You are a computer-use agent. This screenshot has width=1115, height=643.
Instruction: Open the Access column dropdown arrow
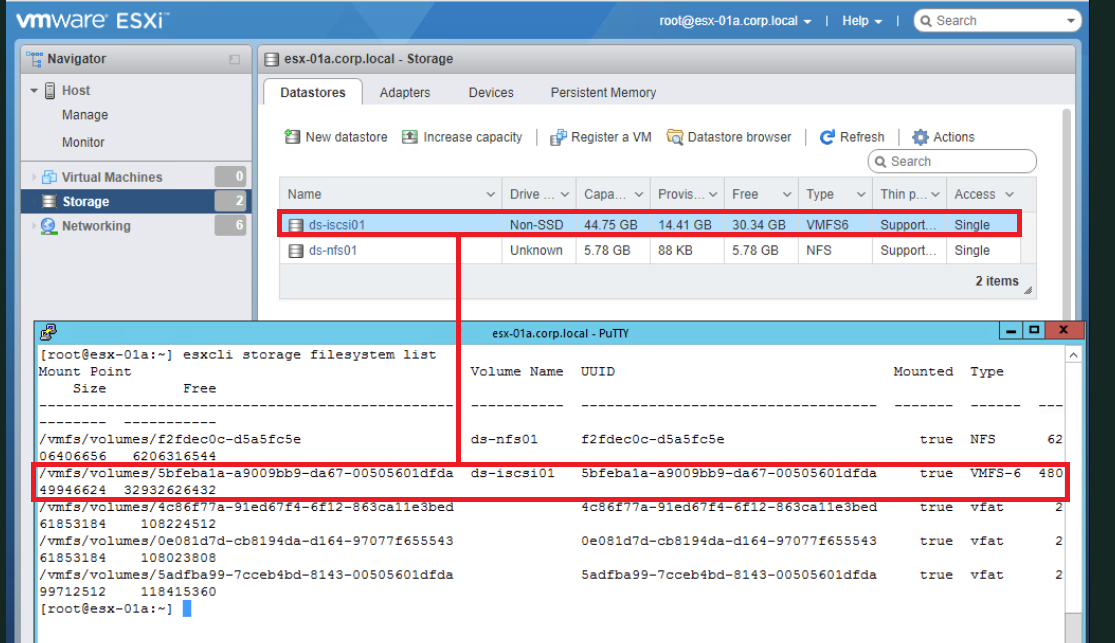[x=1009, y=194]
